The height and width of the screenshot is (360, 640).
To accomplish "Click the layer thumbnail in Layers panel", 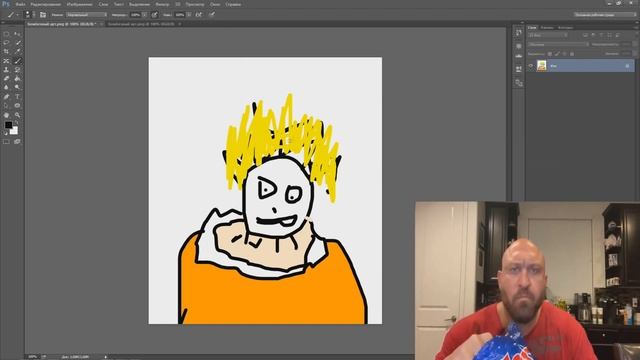I will click(542, 66).
